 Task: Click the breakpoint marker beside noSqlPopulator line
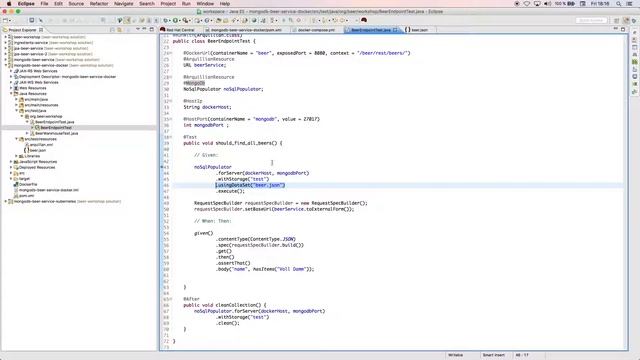[x=162, y=167]
